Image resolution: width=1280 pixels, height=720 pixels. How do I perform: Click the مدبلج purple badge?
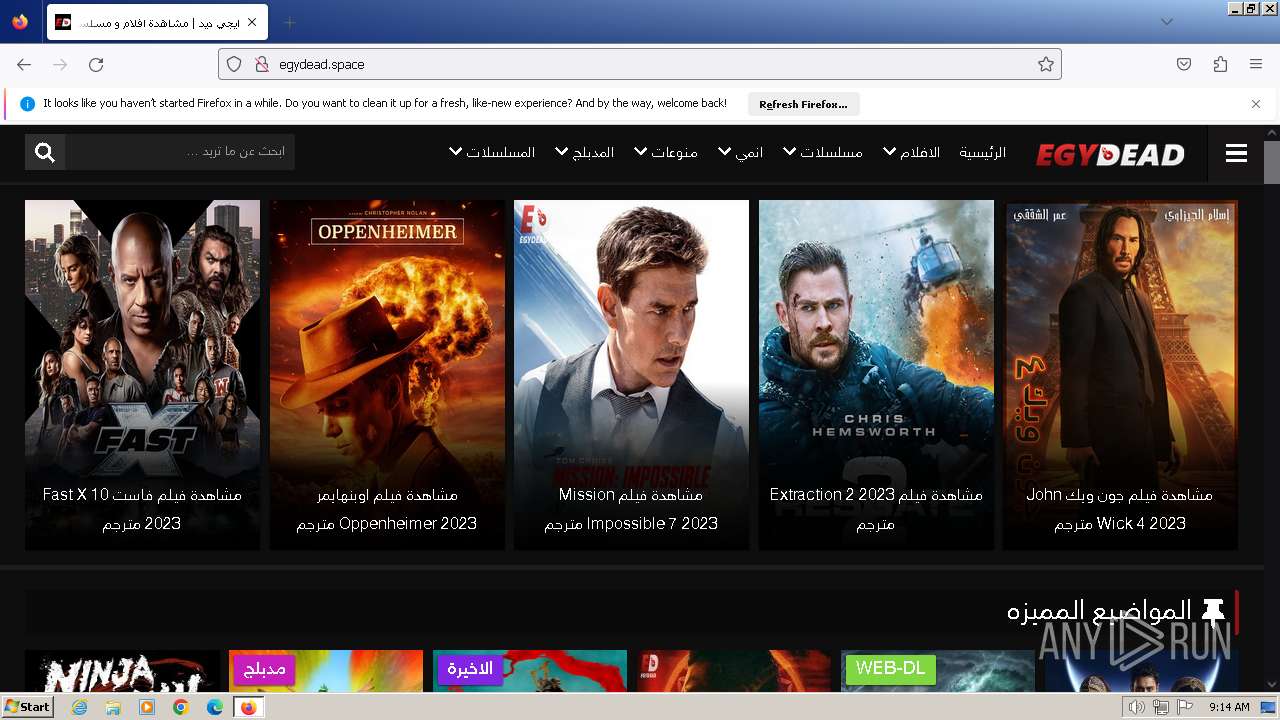[x=264, y=669]
